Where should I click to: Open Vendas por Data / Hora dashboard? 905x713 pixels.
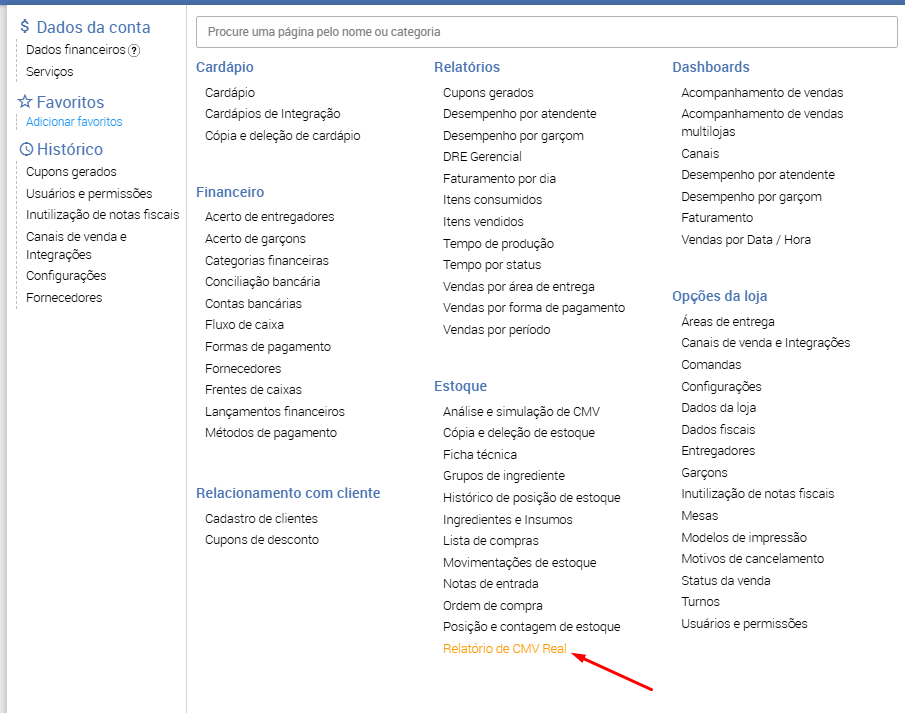[746, 240]
